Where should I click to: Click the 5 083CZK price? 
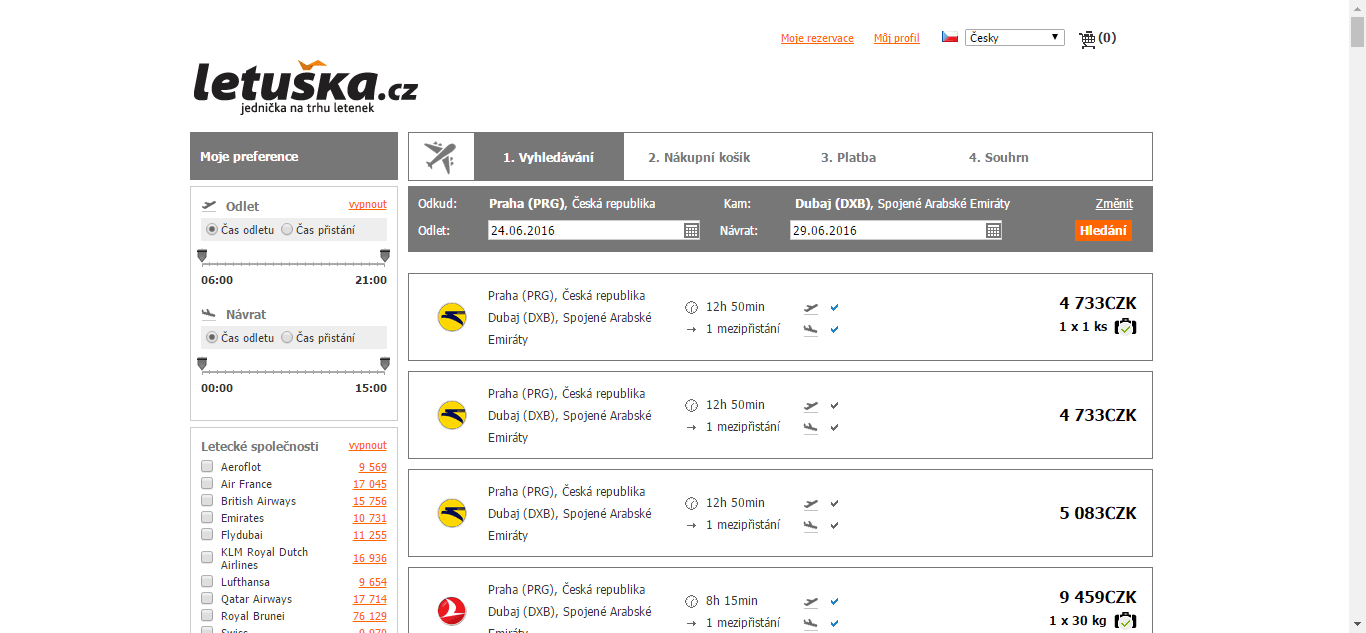1098,513
